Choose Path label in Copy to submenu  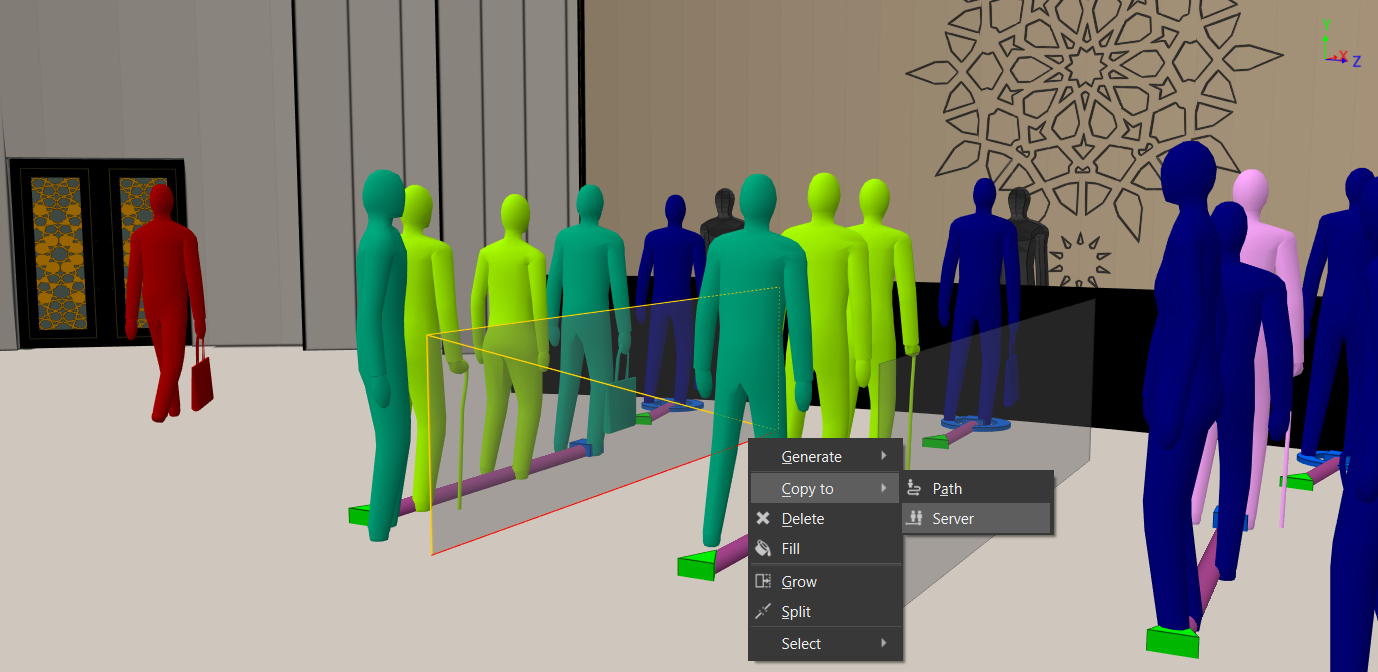point(947,488)
